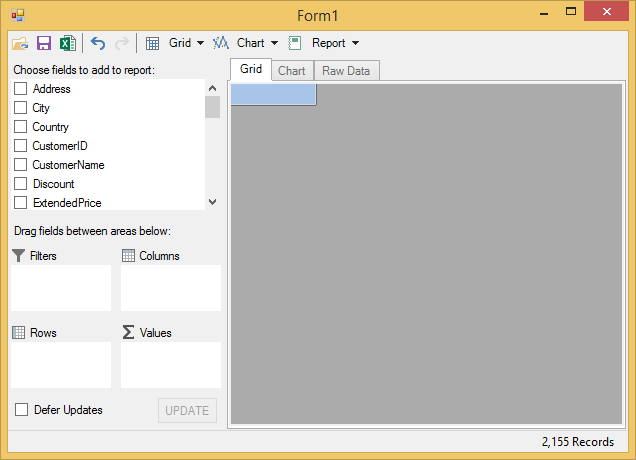Switch to the Chart tab

[292, 71]
